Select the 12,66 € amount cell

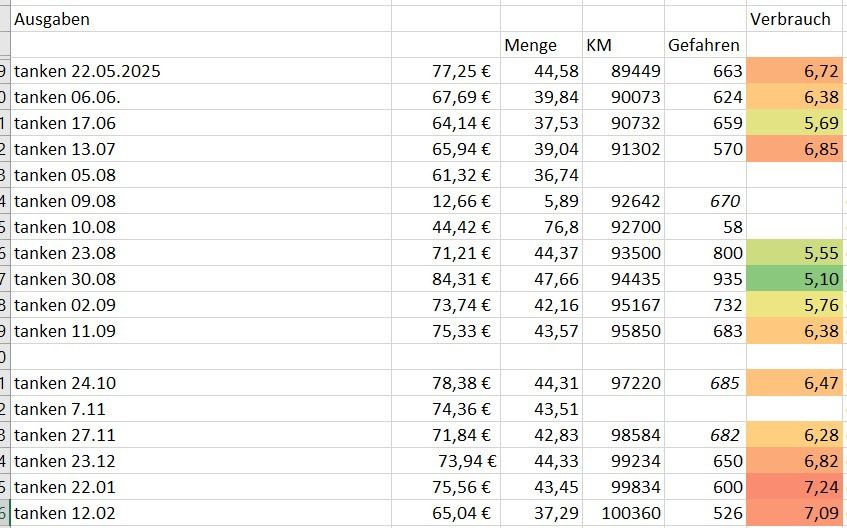click(461, 201)
